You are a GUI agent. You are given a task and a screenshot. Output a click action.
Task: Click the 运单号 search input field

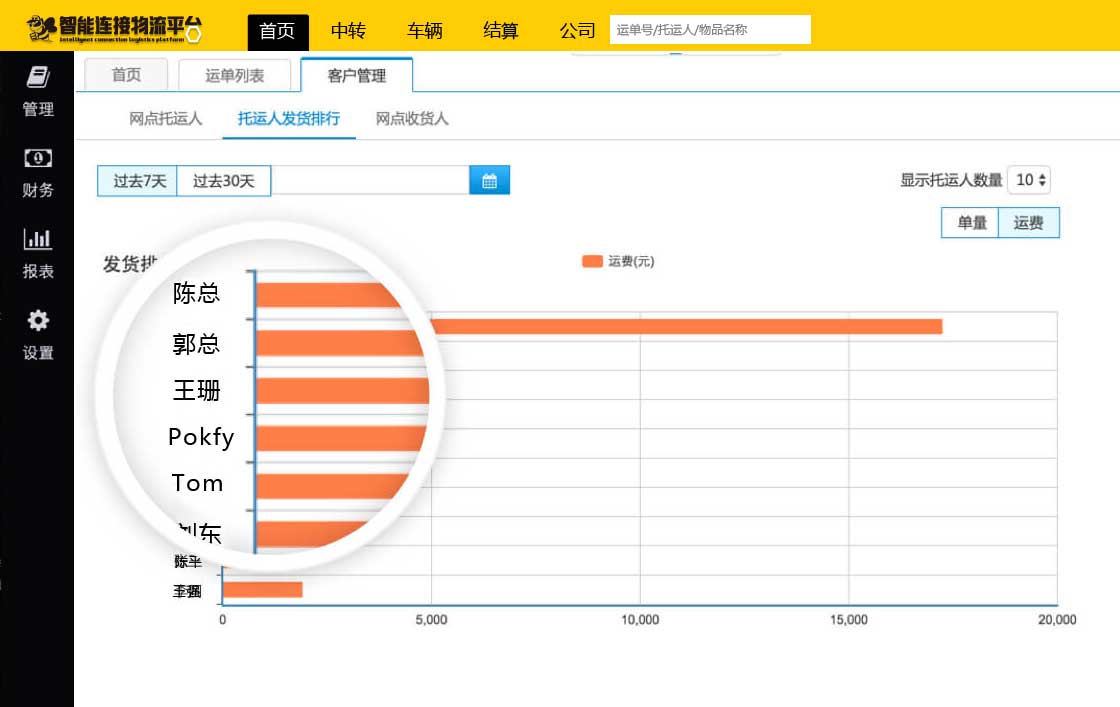tap(709, 30)
